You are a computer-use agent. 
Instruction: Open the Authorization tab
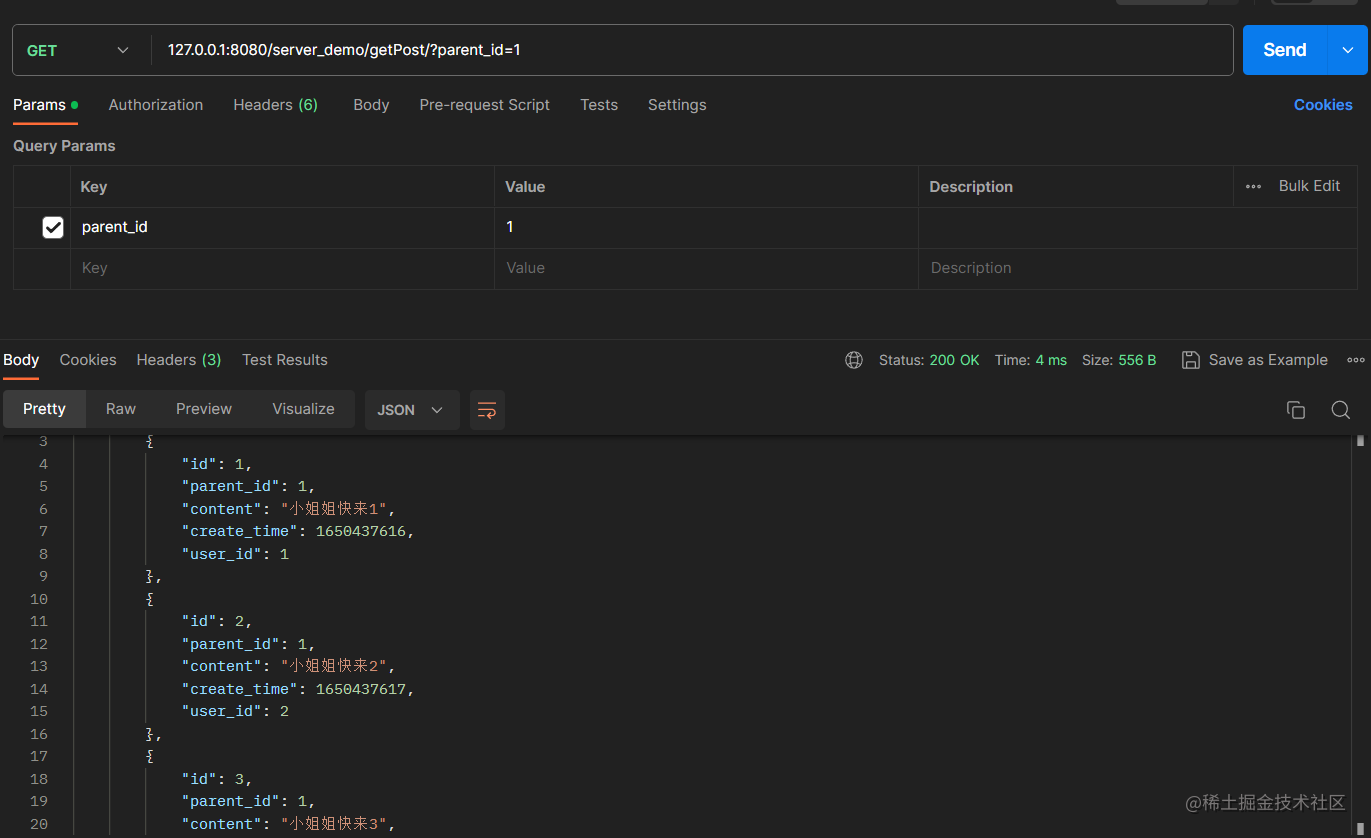156,105
